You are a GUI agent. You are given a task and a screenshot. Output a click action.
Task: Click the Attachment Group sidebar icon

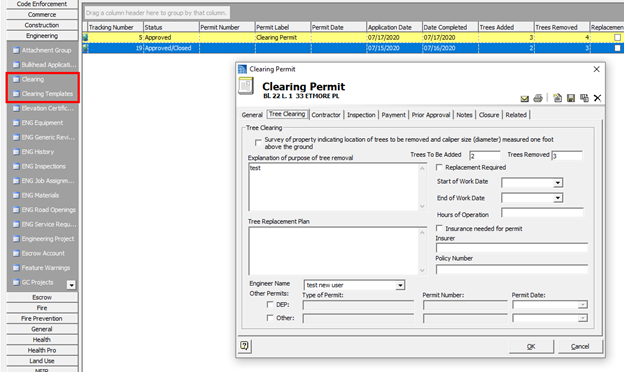(16, 51)
